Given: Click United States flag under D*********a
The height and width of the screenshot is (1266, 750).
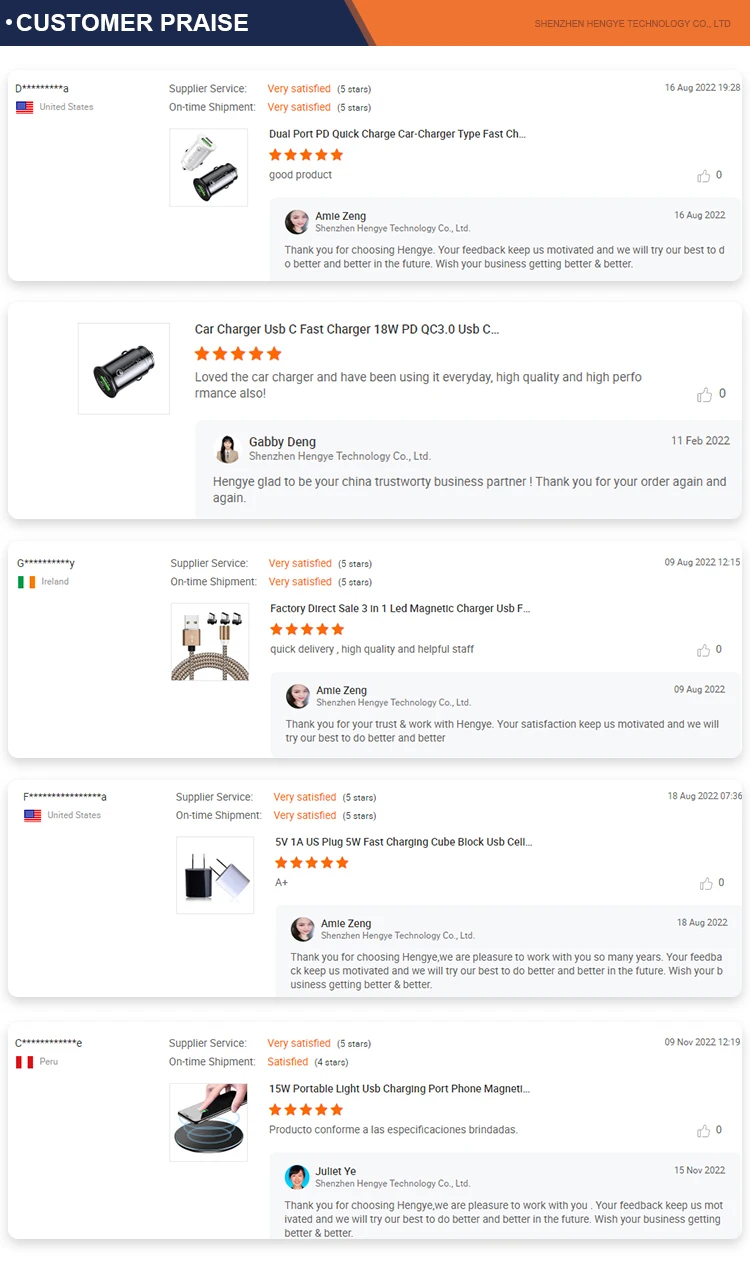Looking at the screenshot, I should pos(25,107).
